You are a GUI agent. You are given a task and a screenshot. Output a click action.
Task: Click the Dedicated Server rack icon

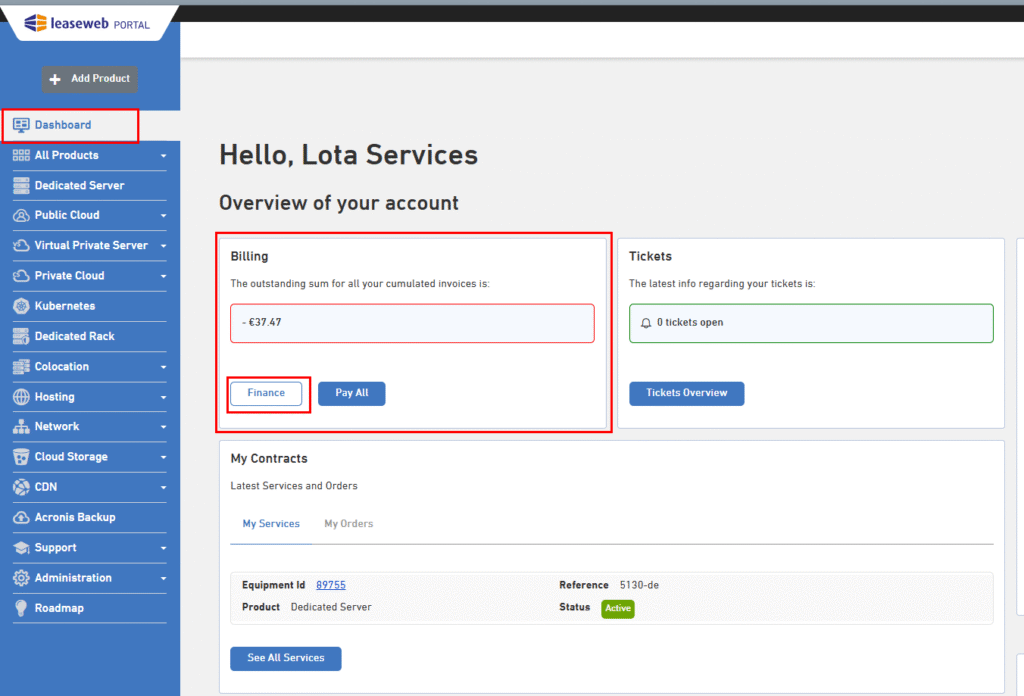click(21, 185)
